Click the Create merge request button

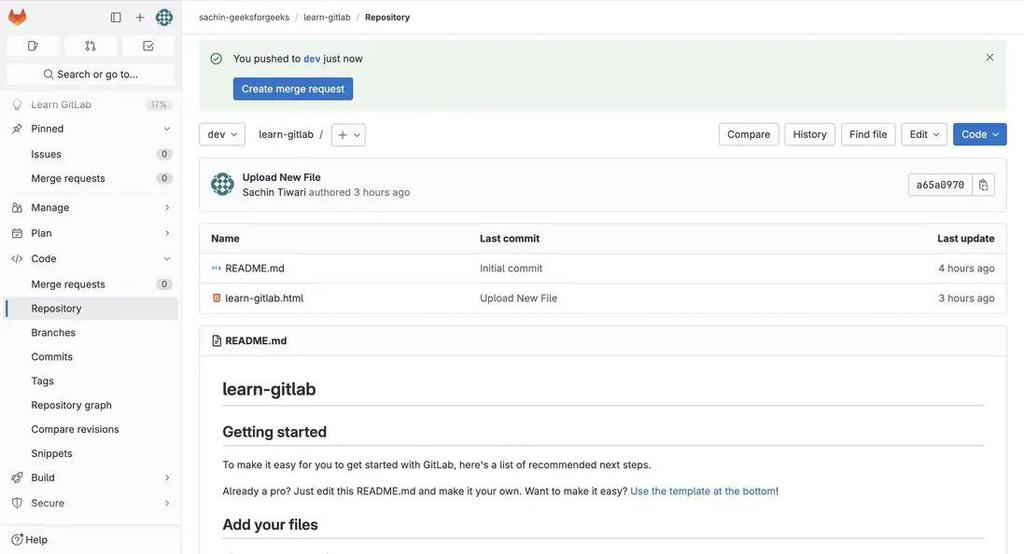point(293,89)
